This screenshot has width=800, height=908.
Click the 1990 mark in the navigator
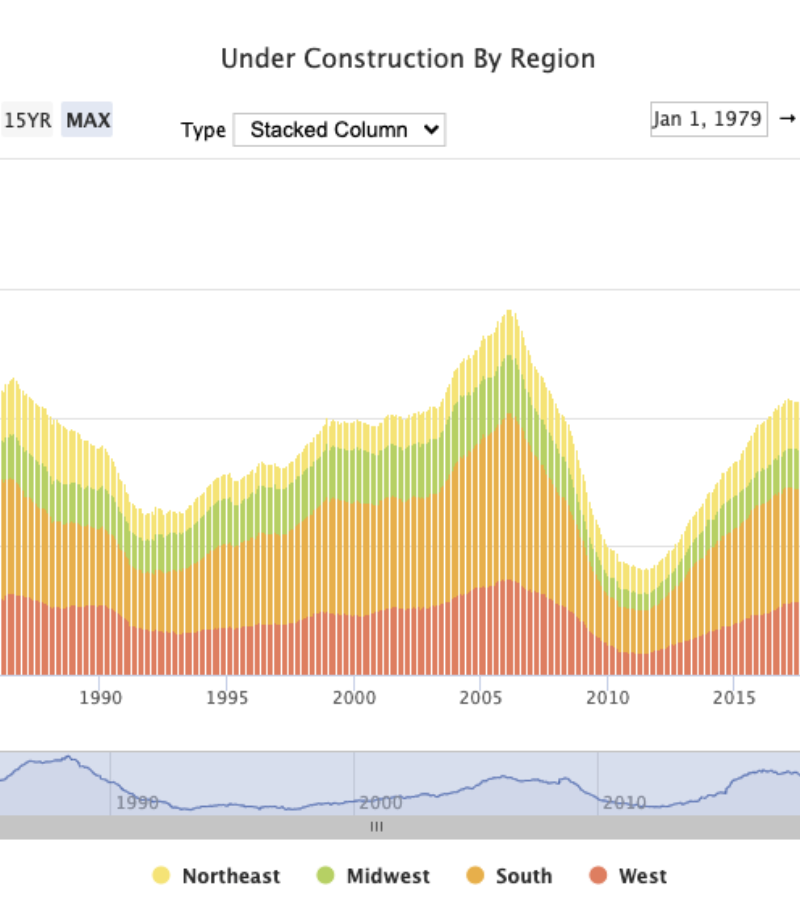[137, 802]
